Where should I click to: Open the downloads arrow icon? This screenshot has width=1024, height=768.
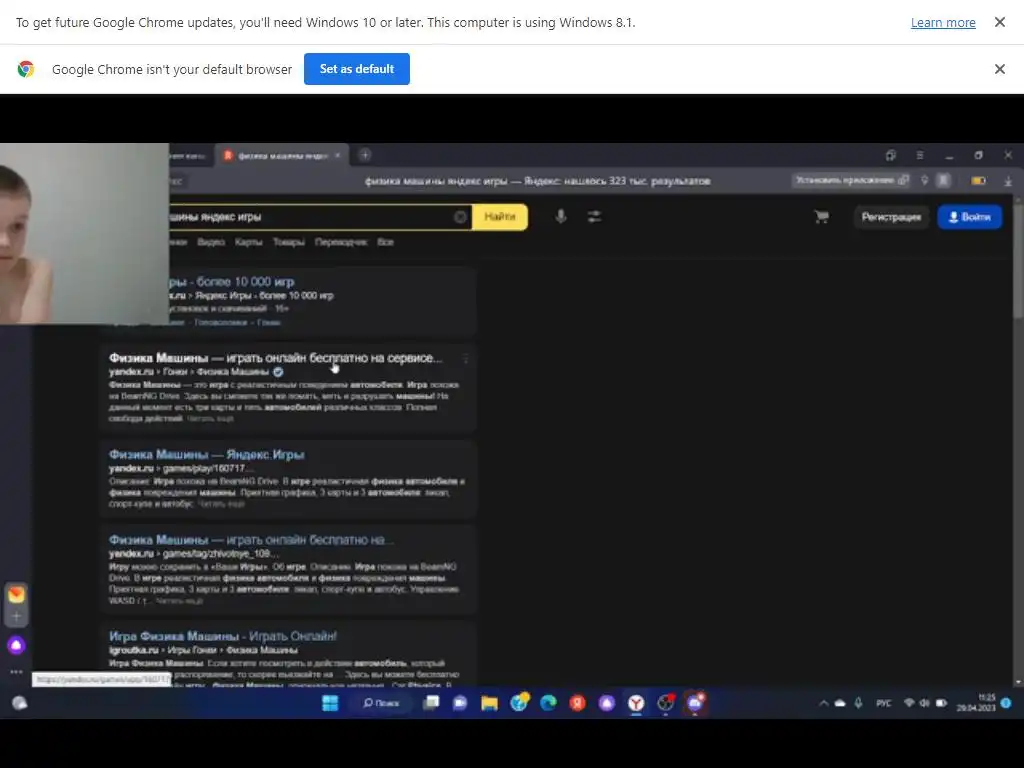1008,181
